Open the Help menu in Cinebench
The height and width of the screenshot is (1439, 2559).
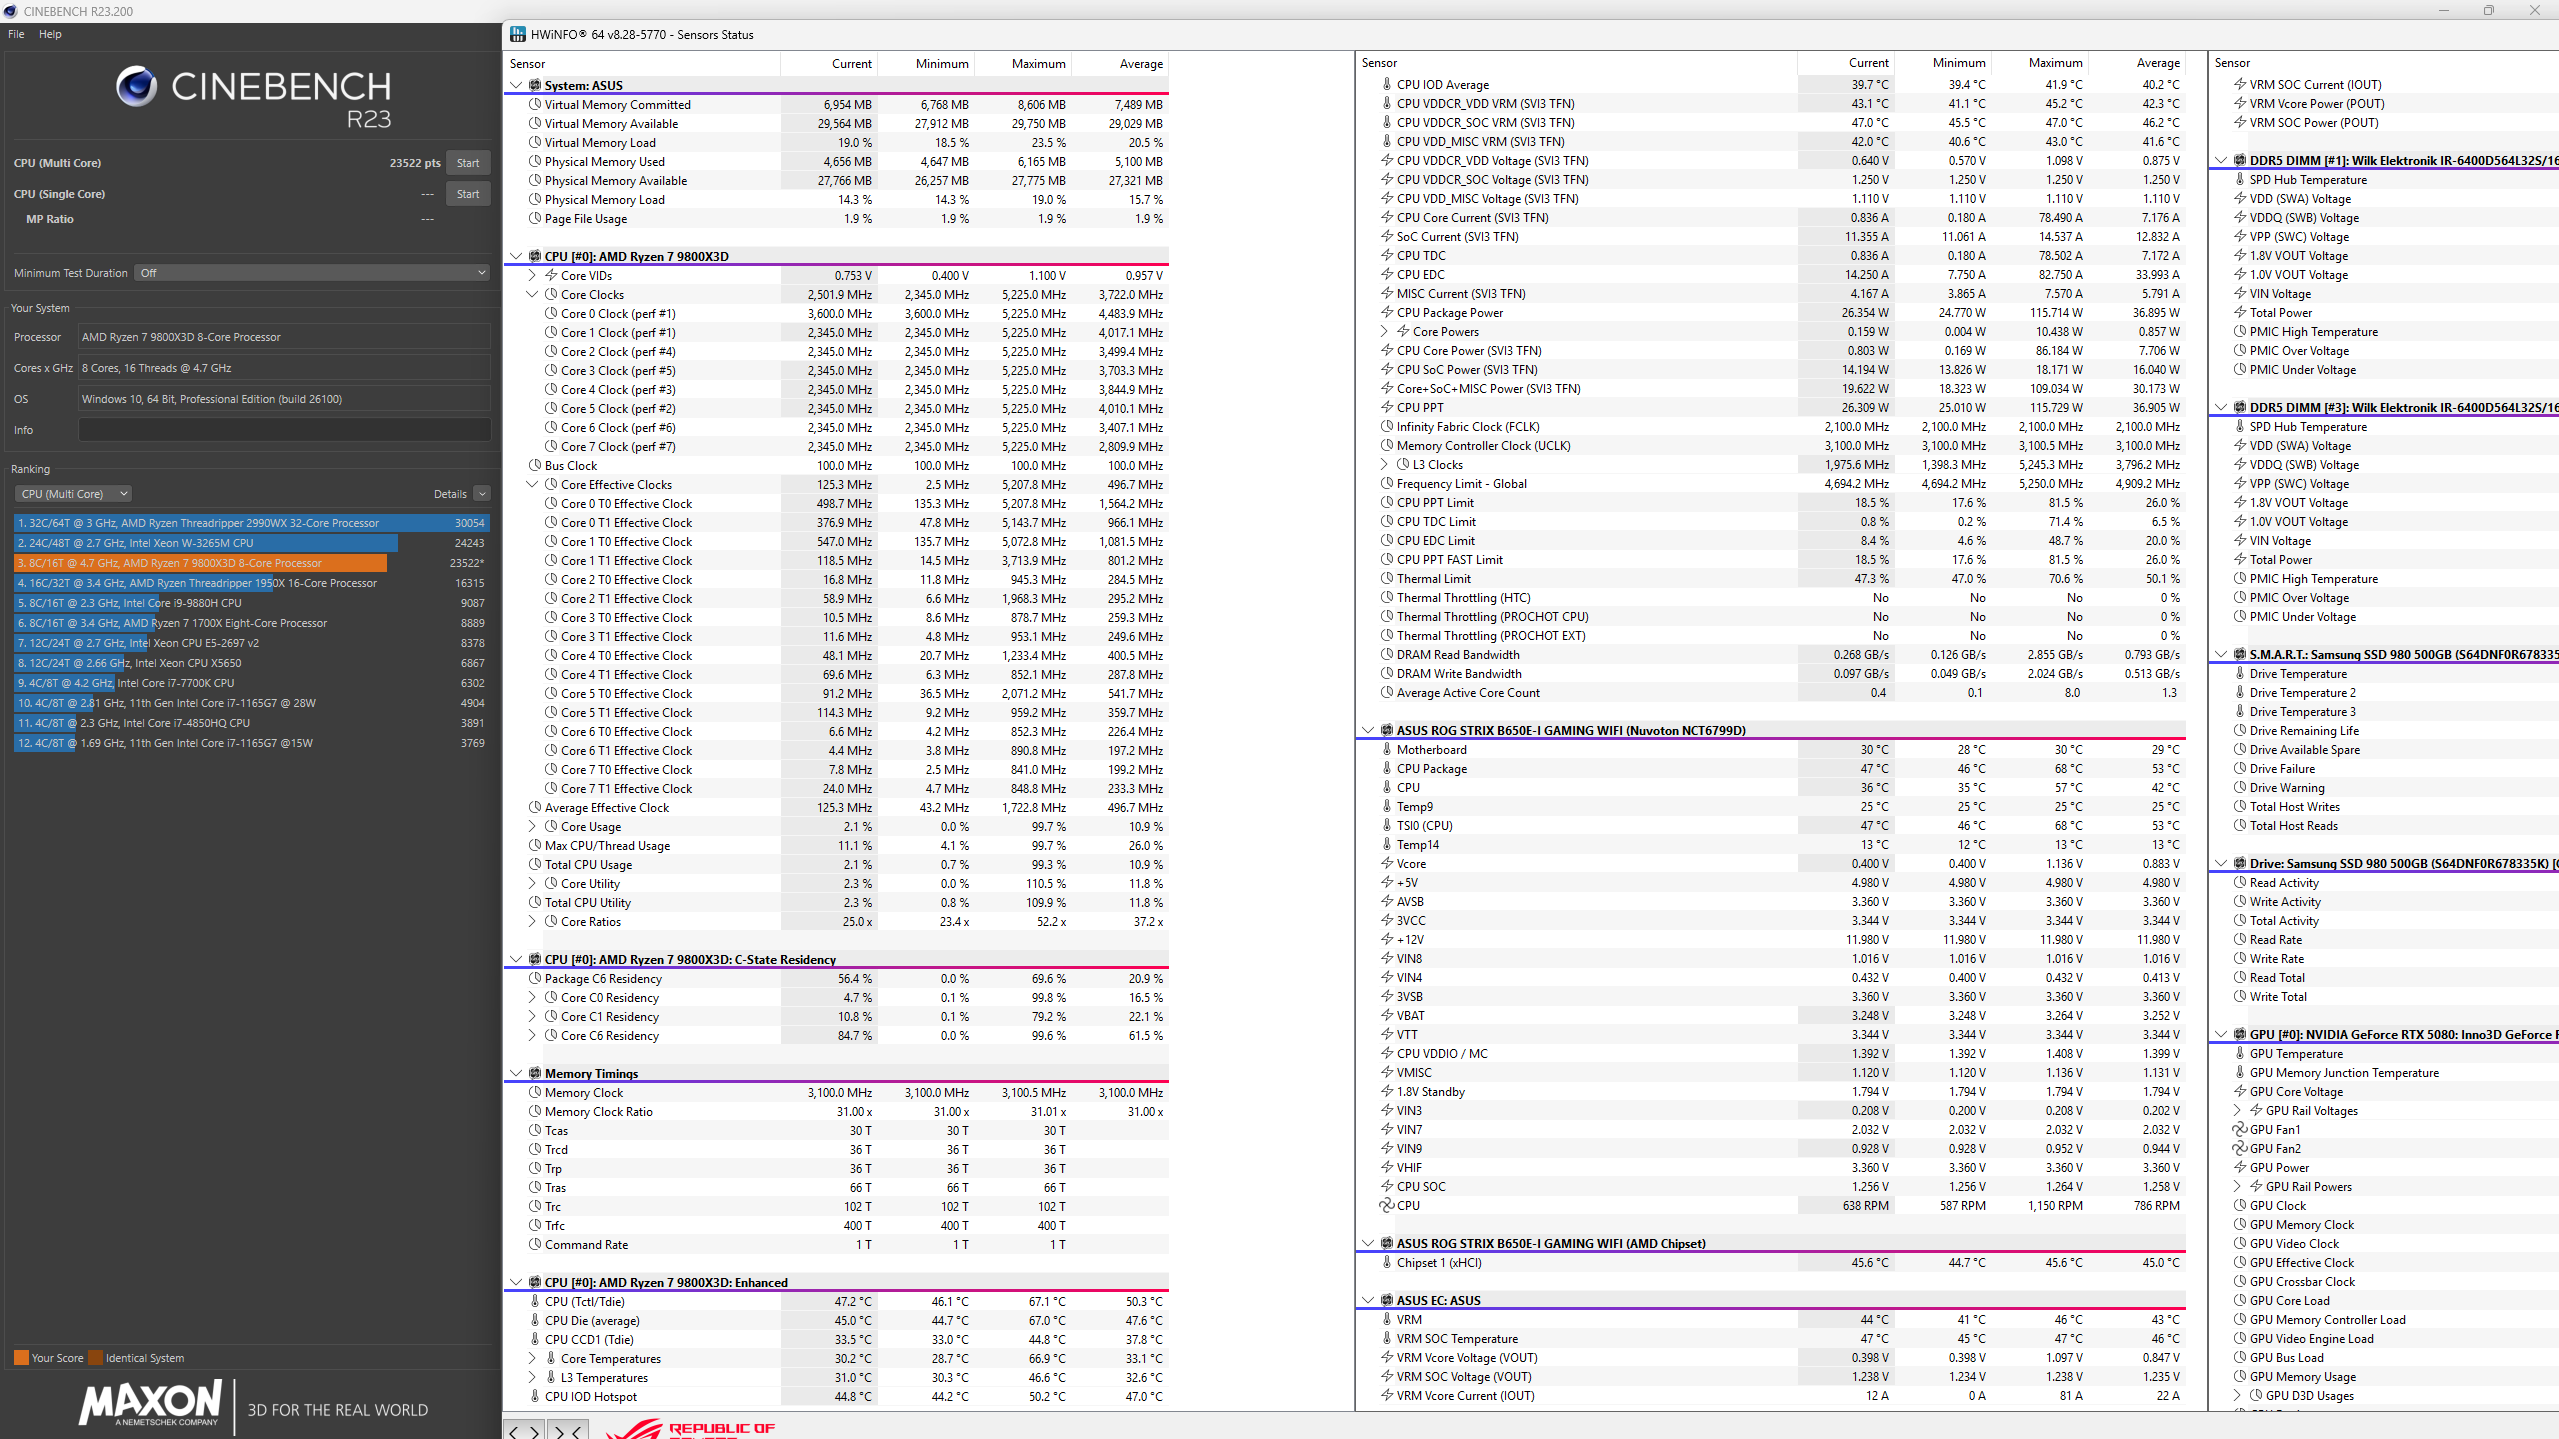pos(50,34)
